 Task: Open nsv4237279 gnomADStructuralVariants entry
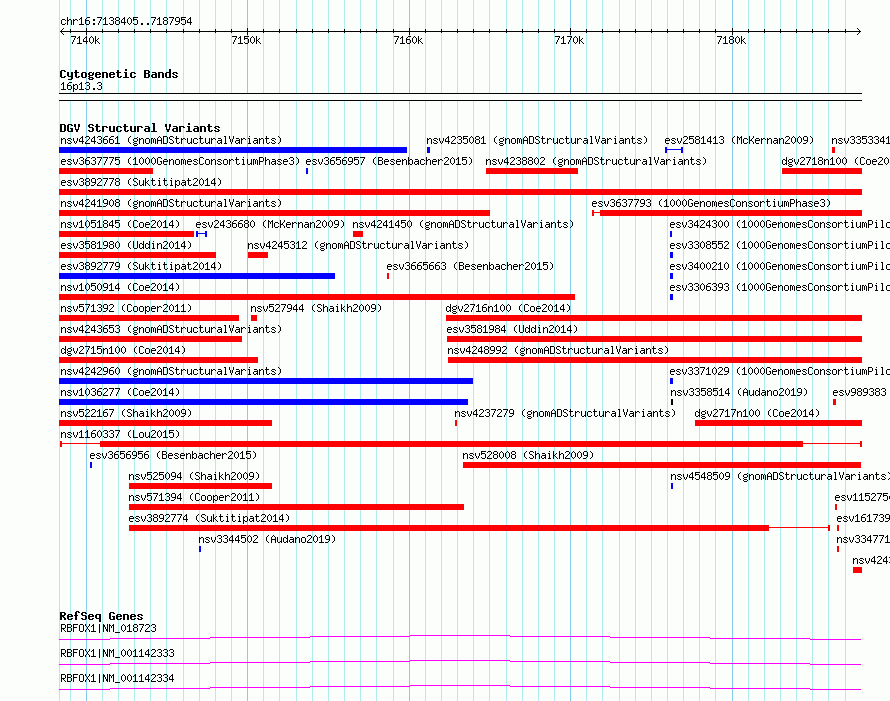coord(565,413)
